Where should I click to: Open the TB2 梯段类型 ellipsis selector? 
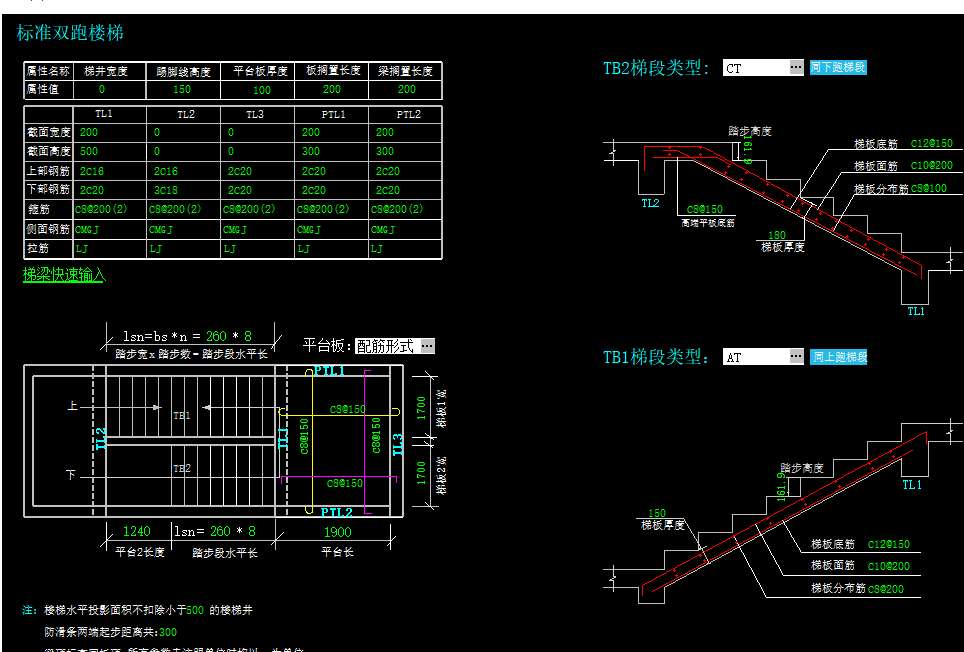click(796, 67)
